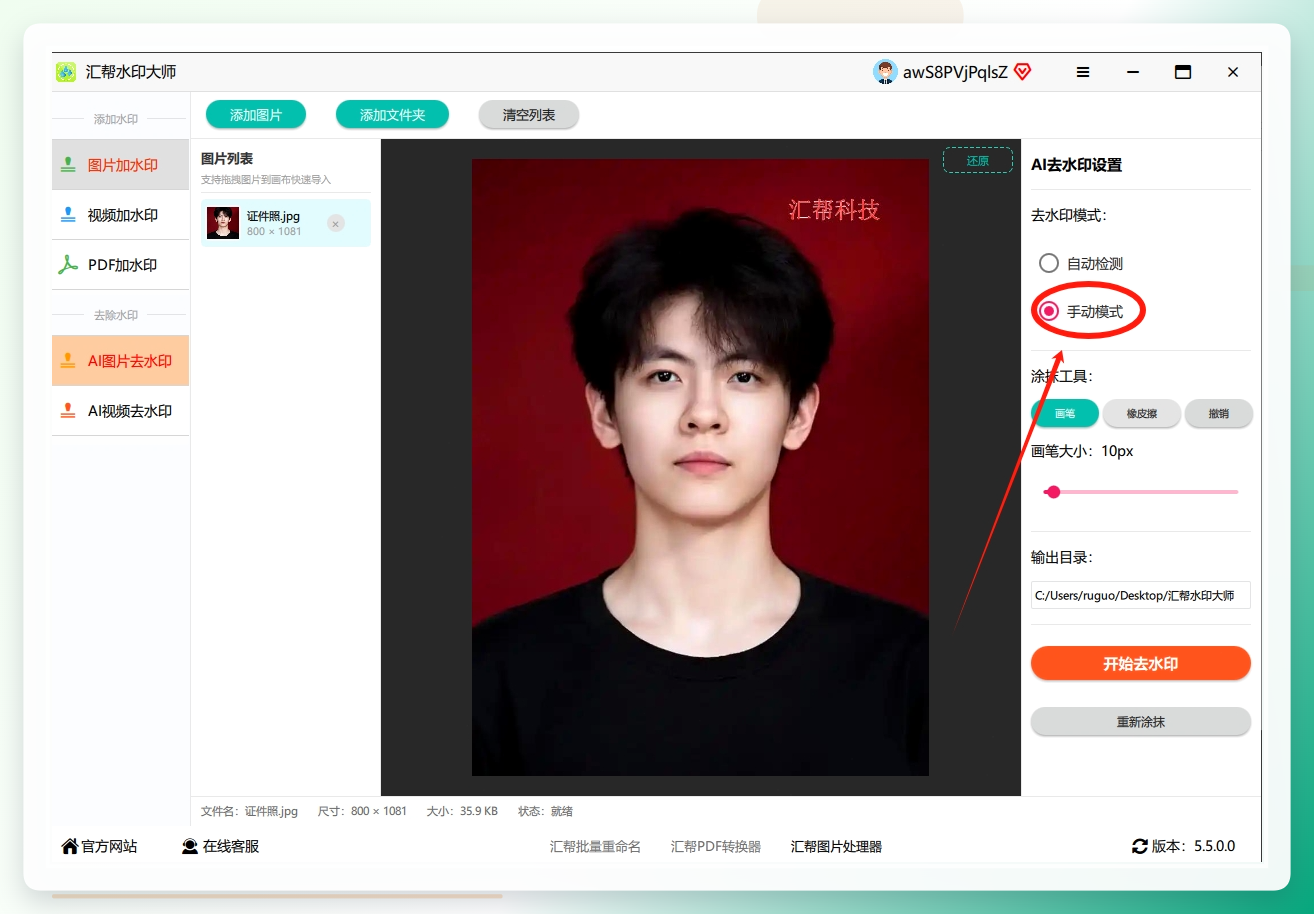Screen dimensions: 1314x914
Task: Click the 清空列表 button
Action: (529, 115)
